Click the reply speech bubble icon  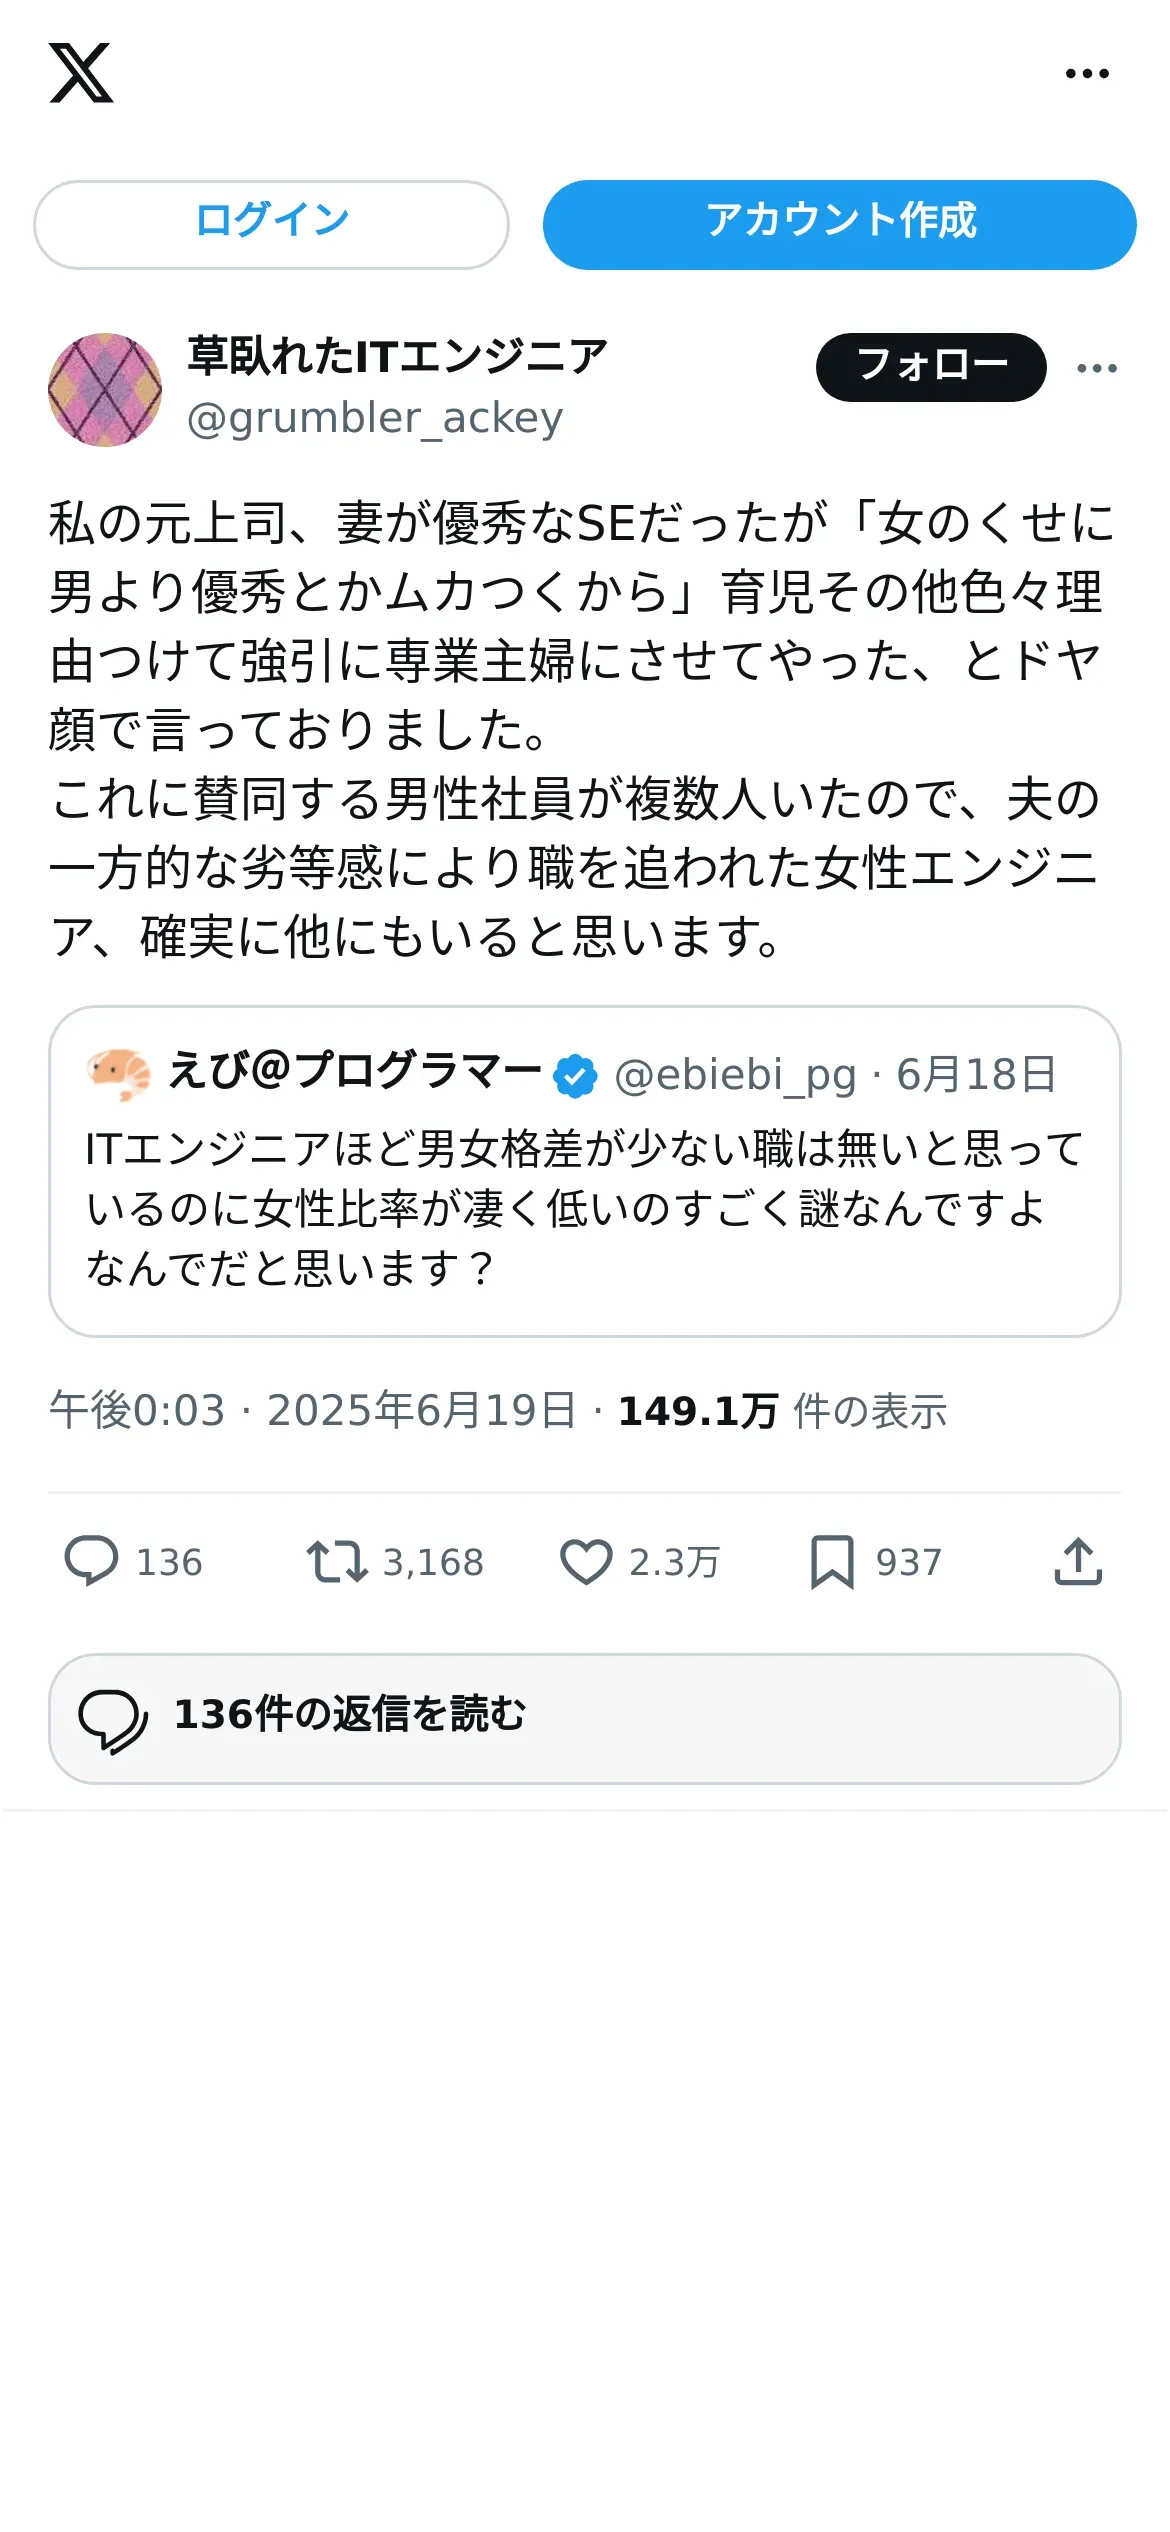point(91,1561)
